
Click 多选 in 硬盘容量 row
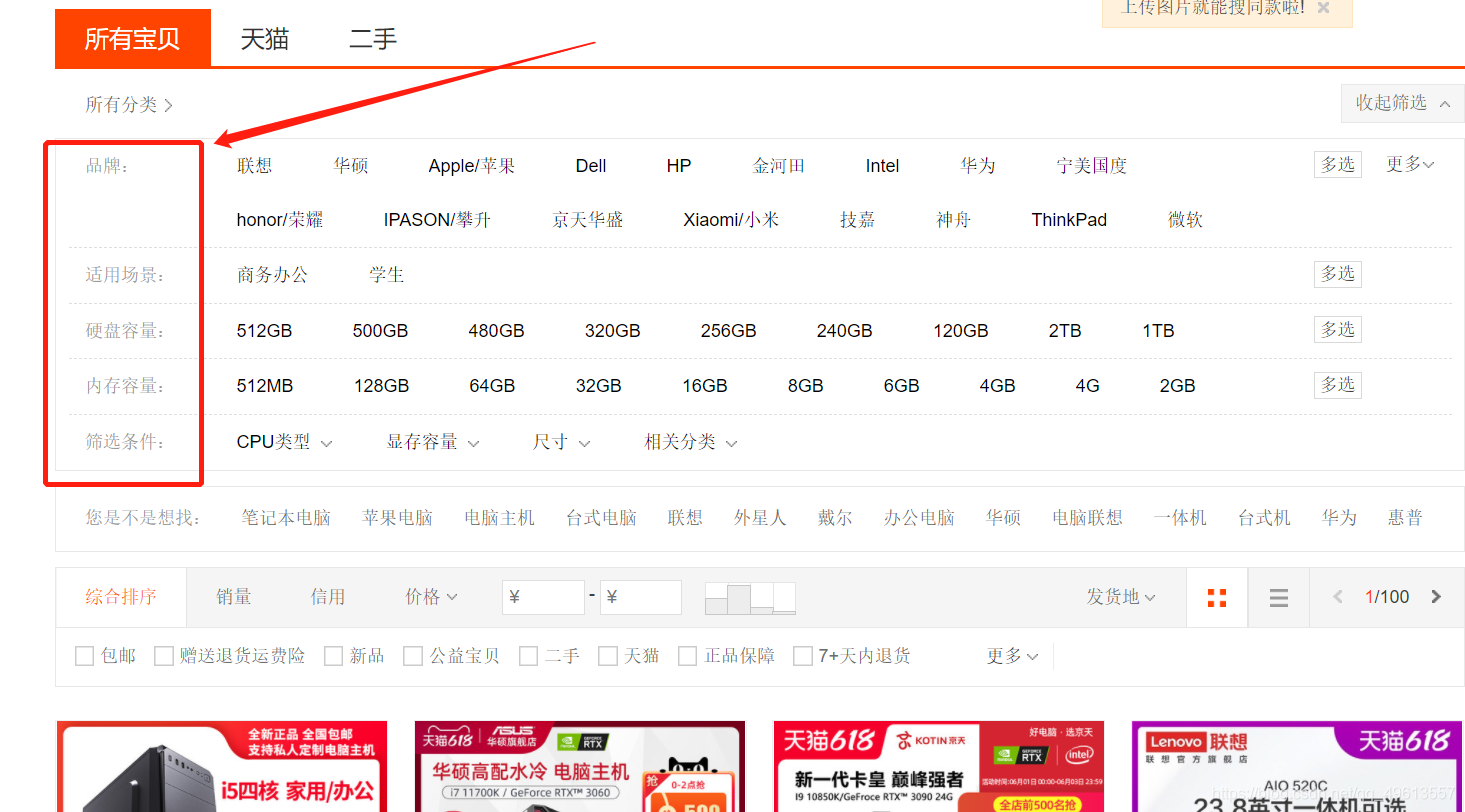click(x=1338, y=330)
